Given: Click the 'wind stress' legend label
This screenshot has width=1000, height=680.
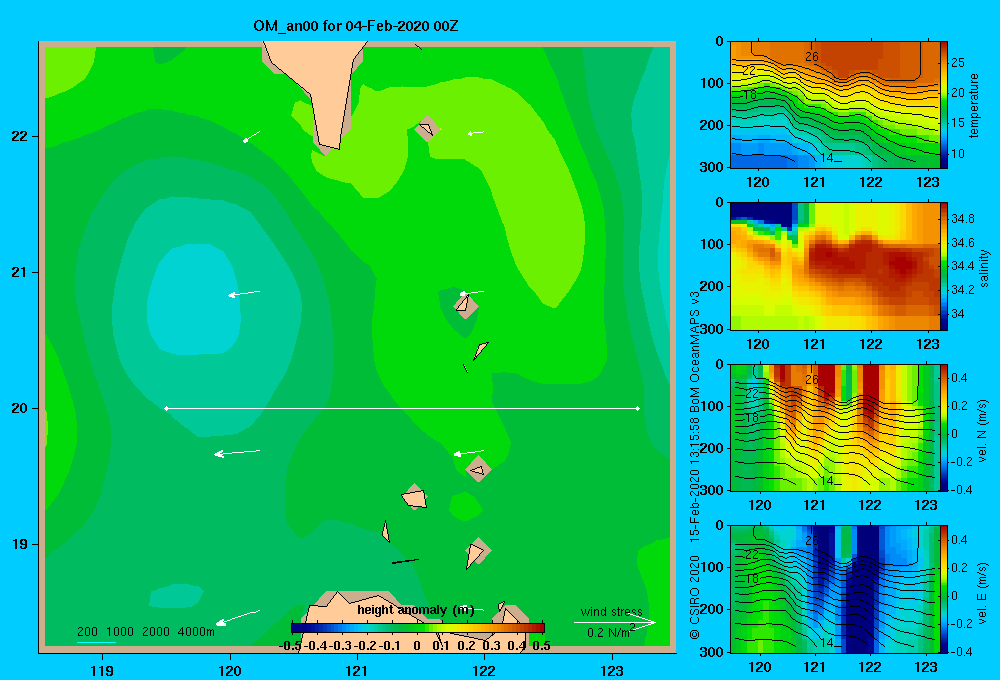Looking at the screenshot, I should click(611, 612).
